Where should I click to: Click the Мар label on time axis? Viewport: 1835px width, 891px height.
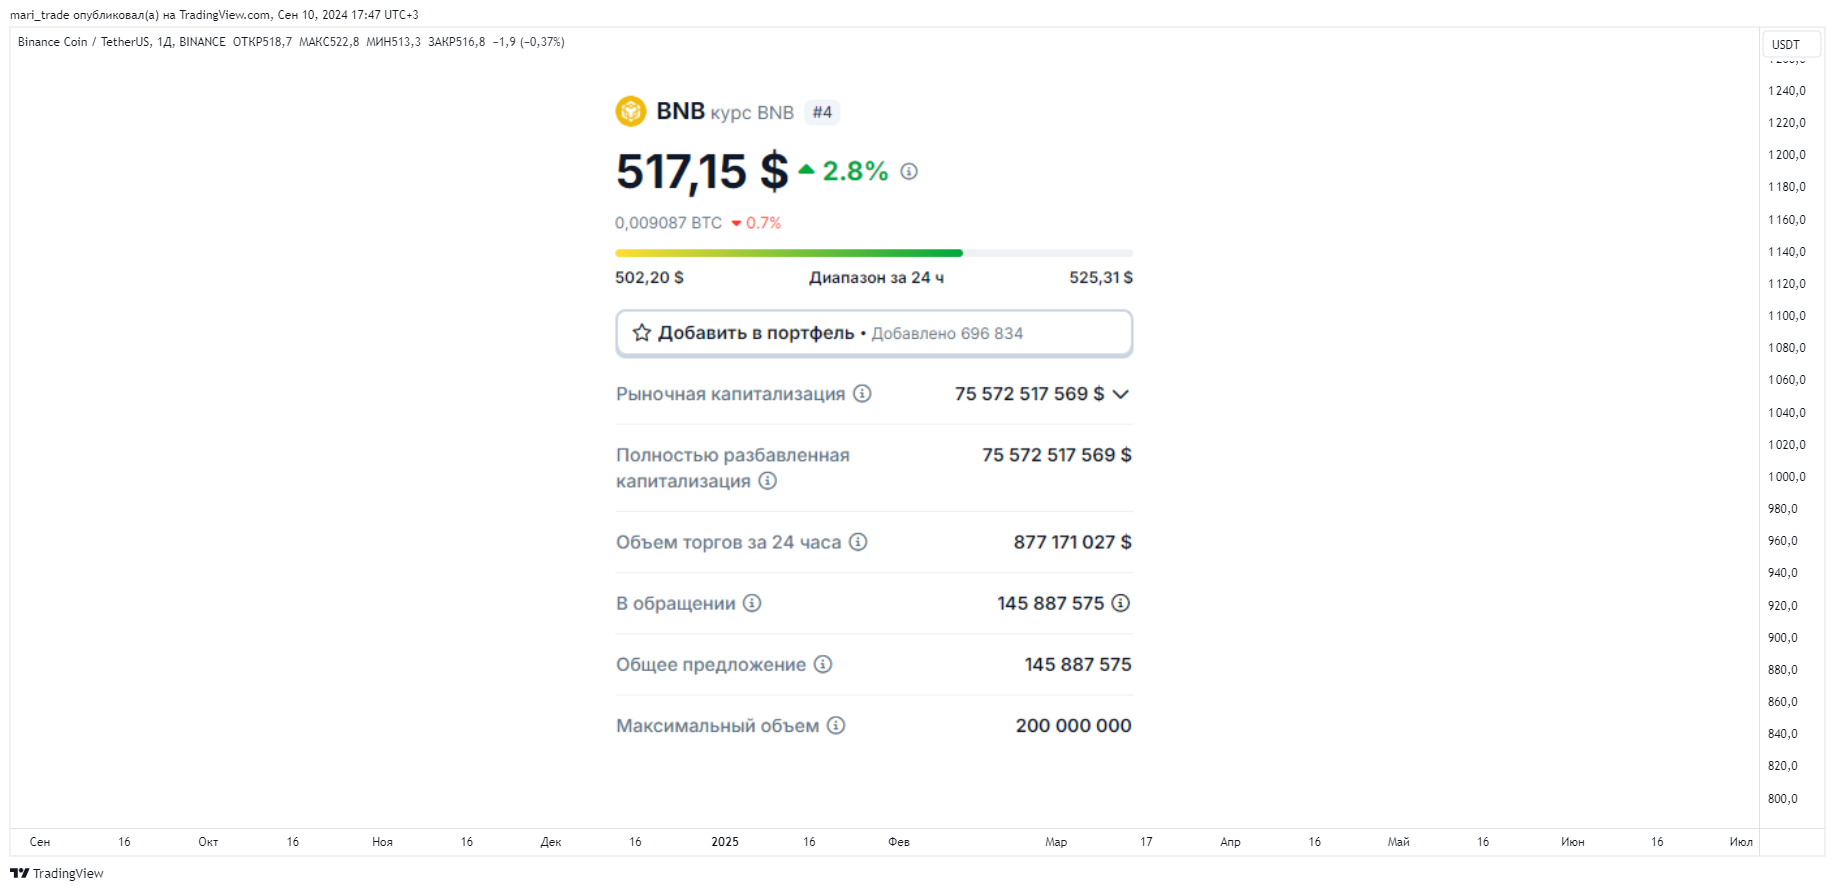(1056, 842)
